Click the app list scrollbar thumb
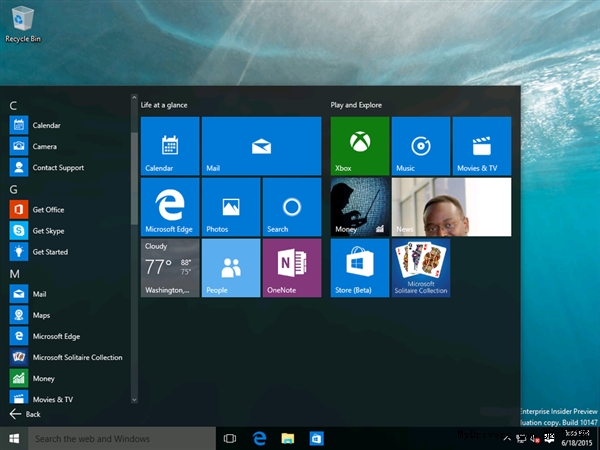 pos(134,178)
